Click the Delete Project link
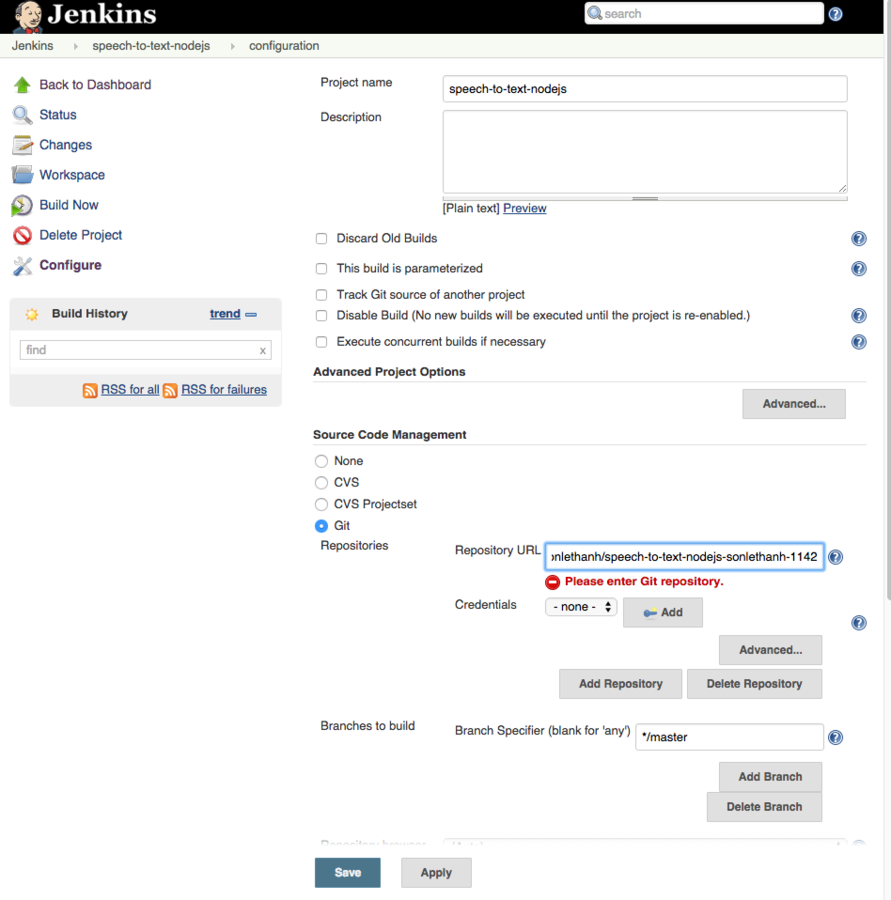Image resolution: width=891 pixels, height=900 pixels. (80, 235)
